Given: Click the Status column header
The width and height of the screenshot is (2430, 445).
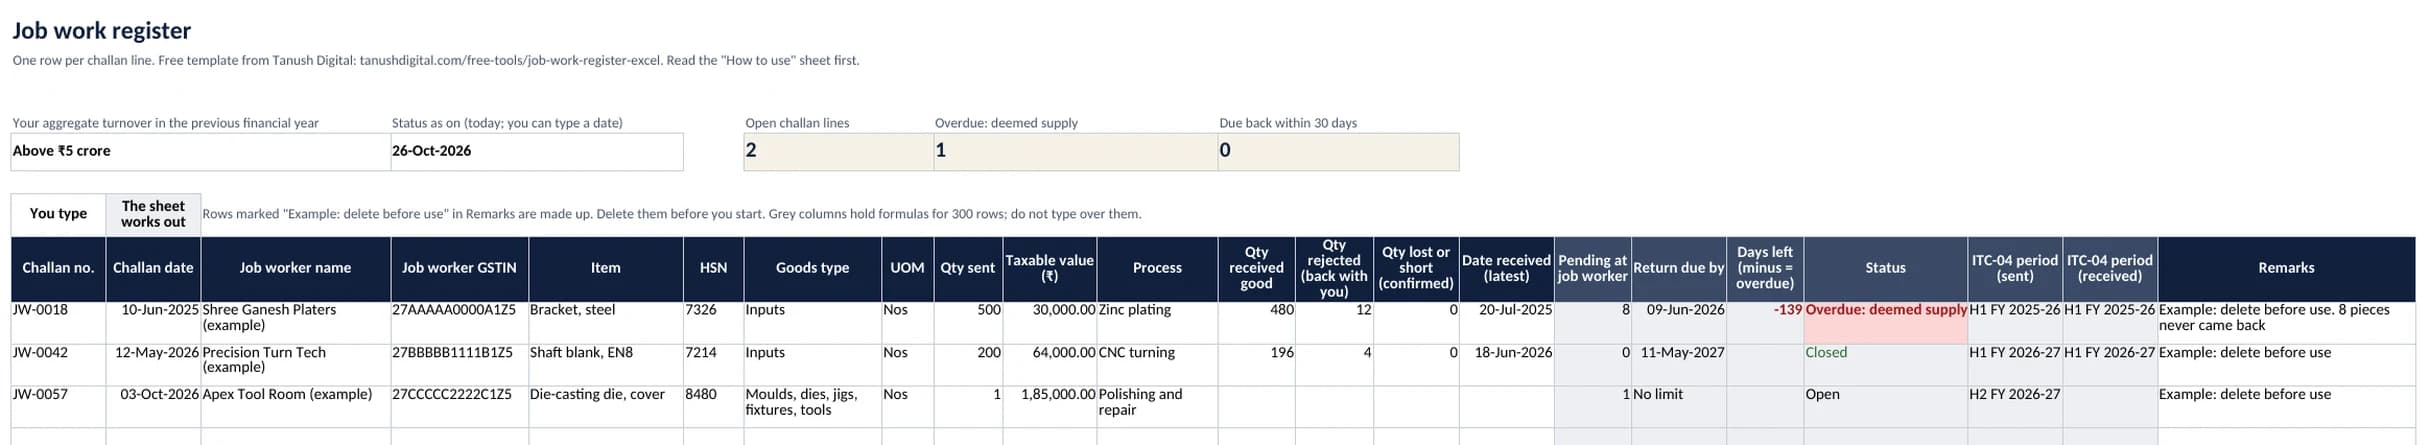Looking at the screenshot, I should pos(1886,268).
